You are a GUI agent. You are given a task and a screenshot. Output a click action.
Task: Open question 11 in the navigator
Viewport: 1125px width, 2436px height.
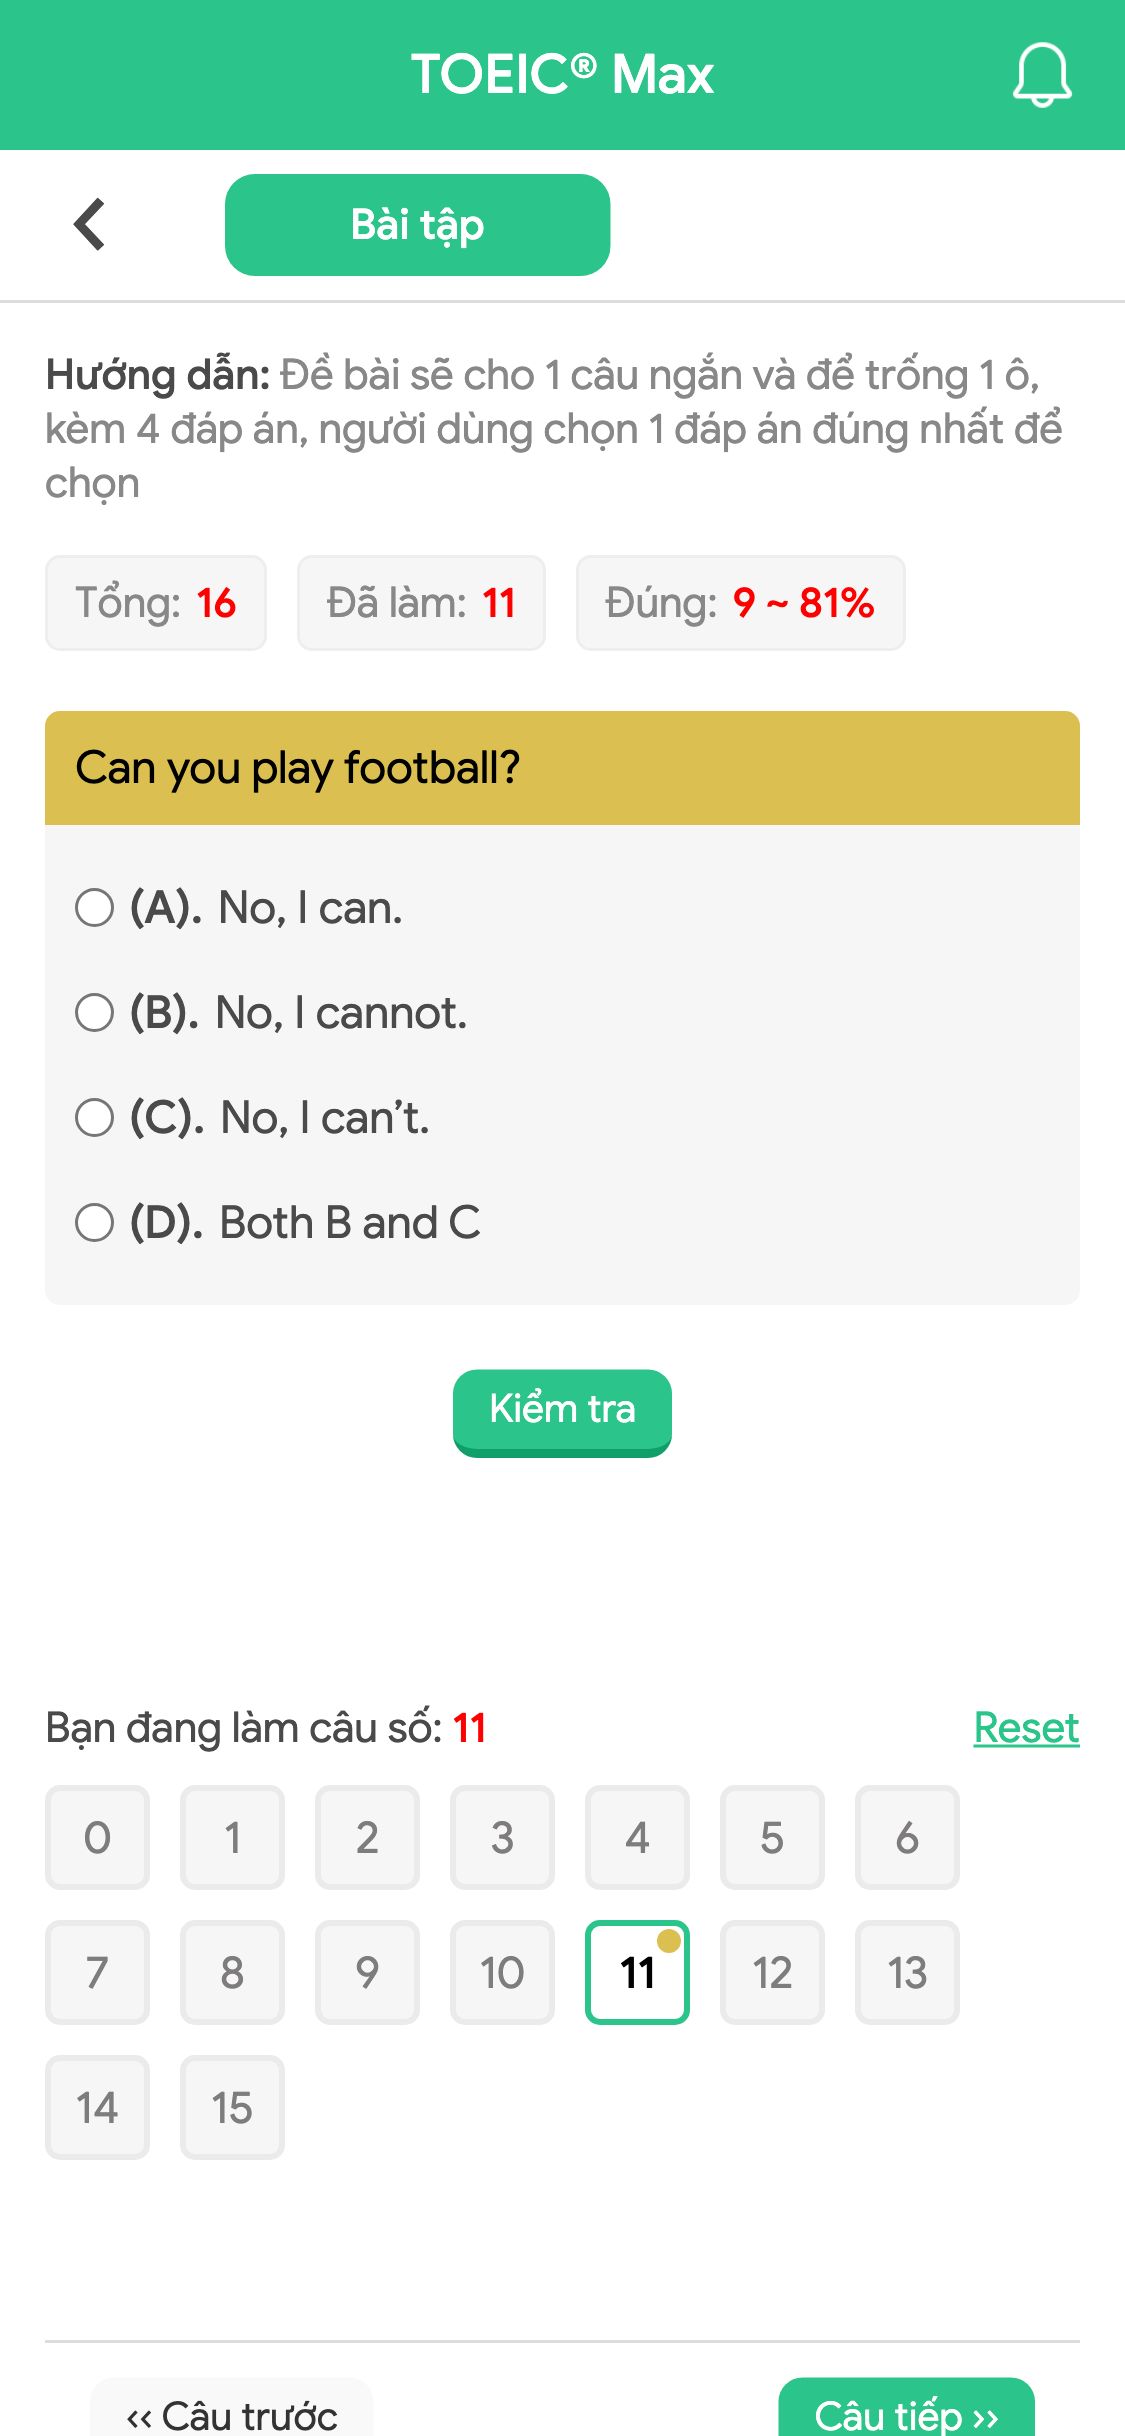(637, 1972)
